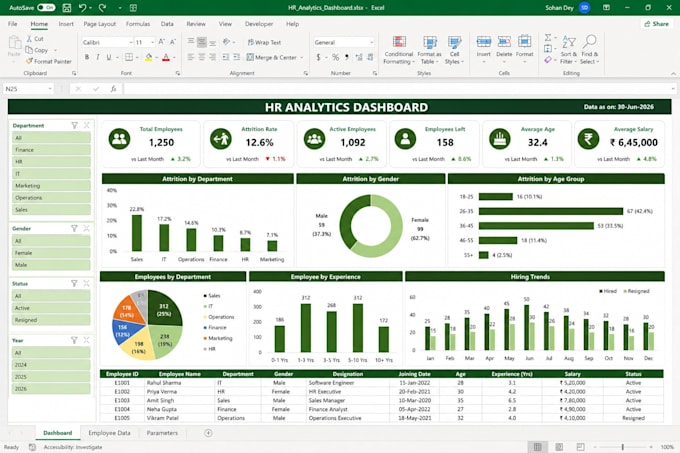Clear the Department slicer filter

point(86,125)
